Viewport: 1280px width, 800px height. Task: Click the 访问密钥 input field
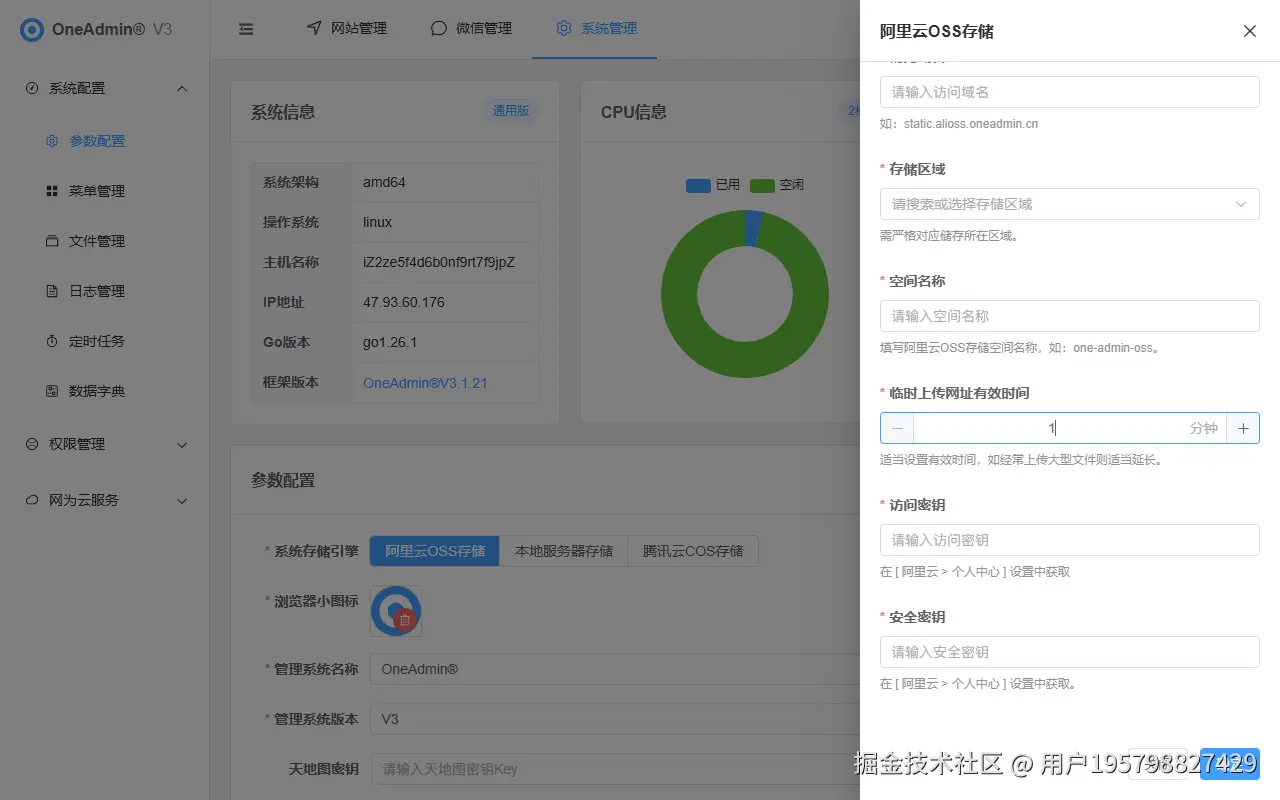tap(1069, 540)
